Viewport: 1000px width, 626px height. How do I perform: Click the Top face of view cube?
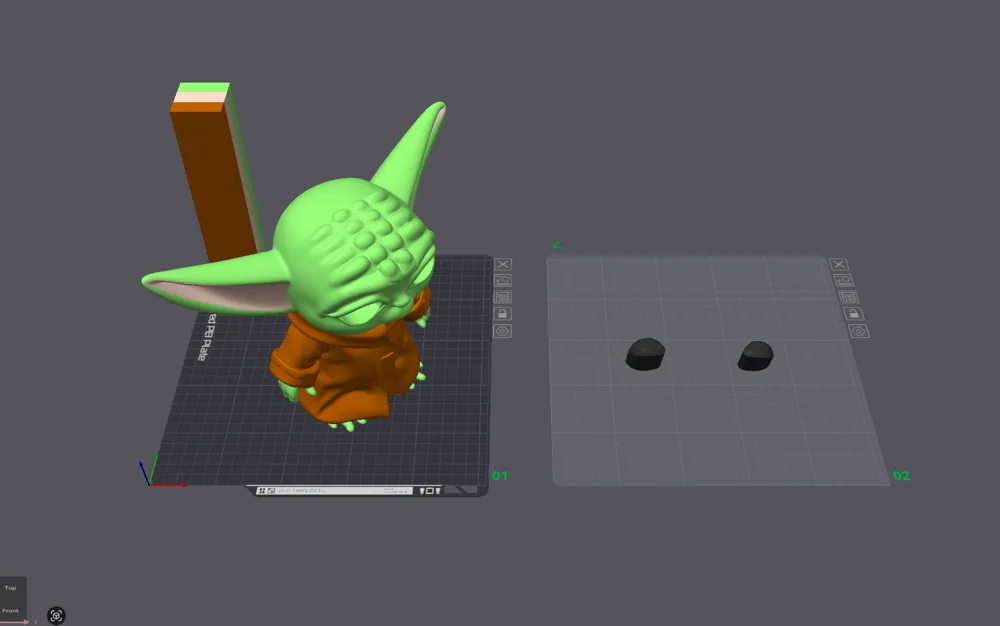[x=11, y=588]
